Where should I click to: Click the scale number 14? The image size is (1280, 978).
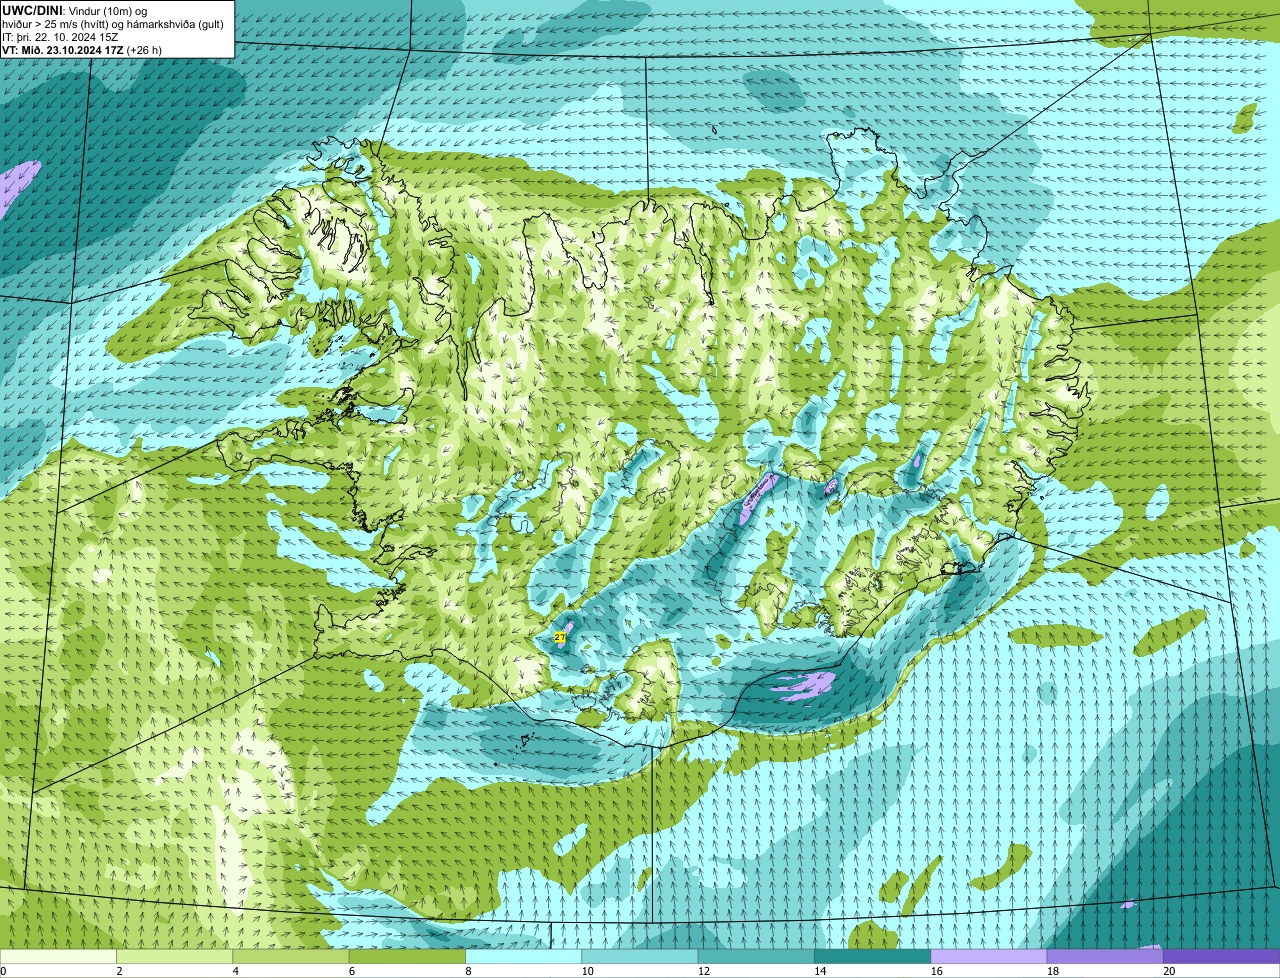click(x=819, y=971)
